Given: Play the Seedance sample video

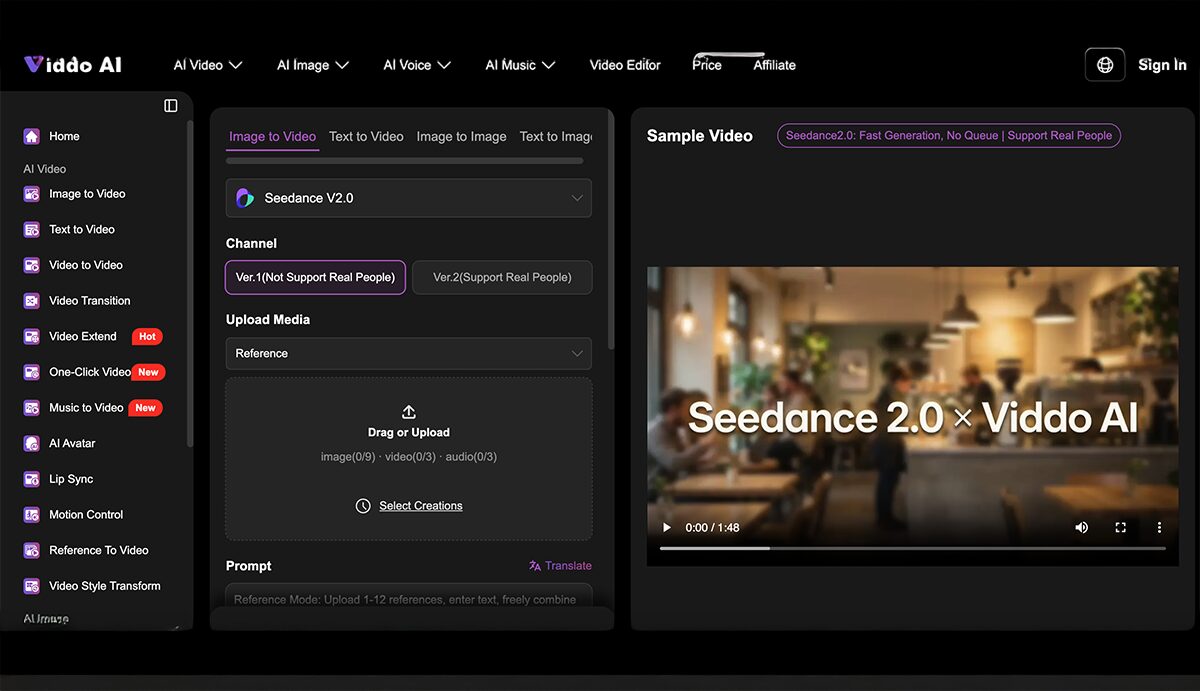Looking at the screenshot, I should (667, 527).
